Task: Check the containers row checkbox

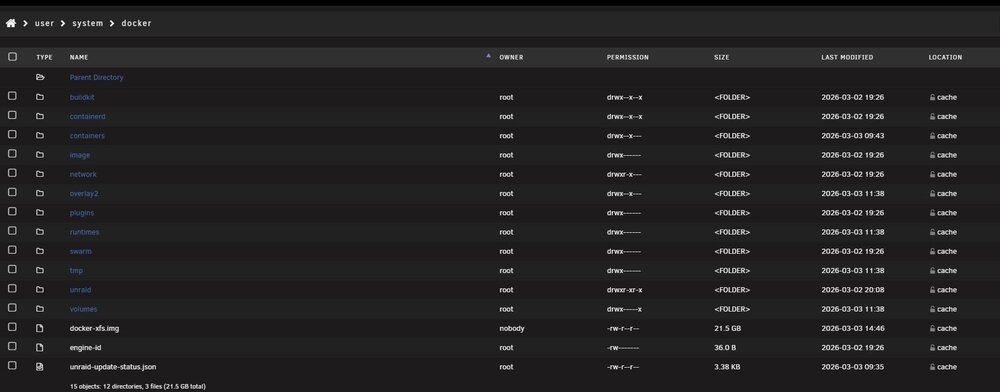Action: [x=12, y=135]
